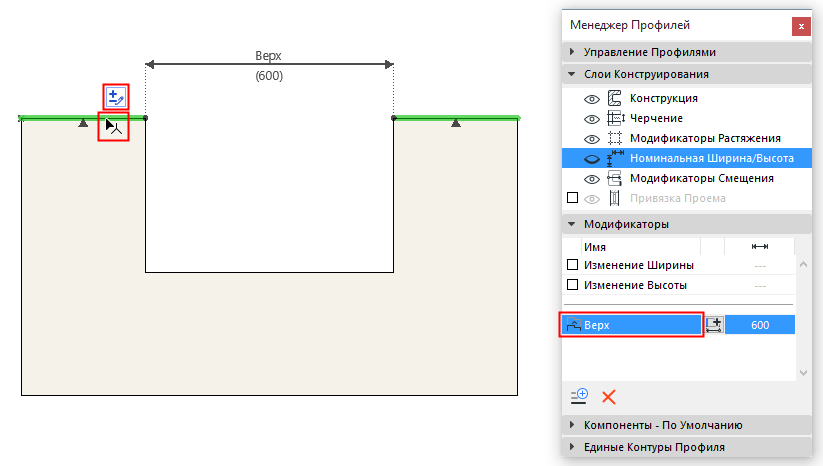
Task: Click the Имя column header
Action: 595,247
